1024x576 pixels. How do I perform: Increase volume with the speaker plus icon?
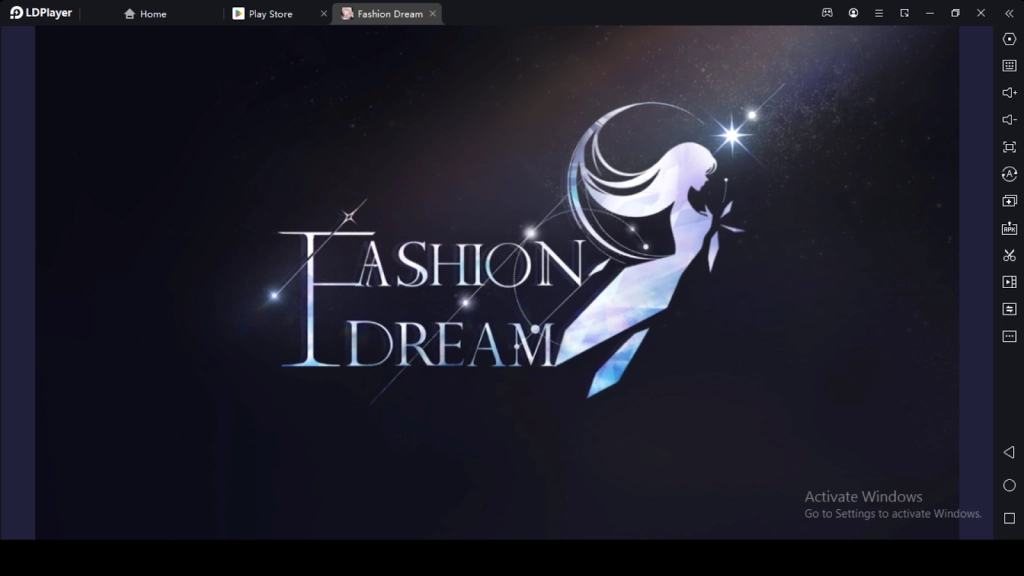(x=1009, y=93)
